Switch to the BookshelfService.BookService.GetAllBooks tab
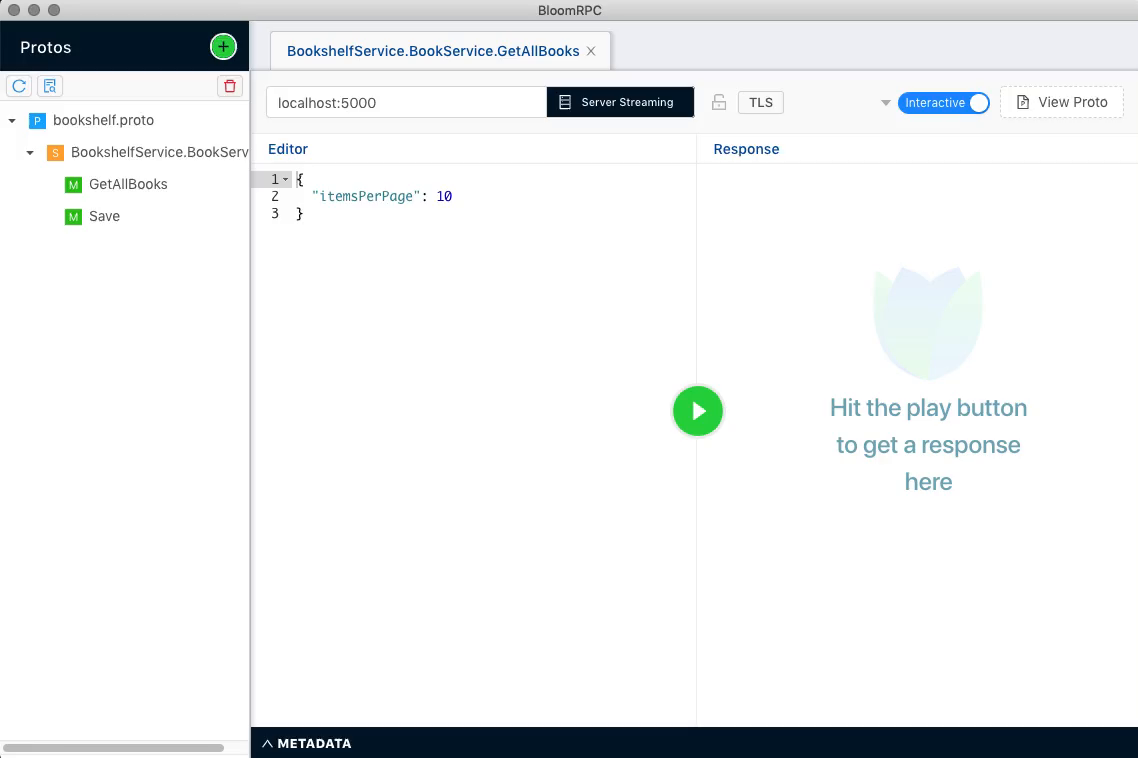This screenshot has height=758, width=1138. tap(432, 50)
